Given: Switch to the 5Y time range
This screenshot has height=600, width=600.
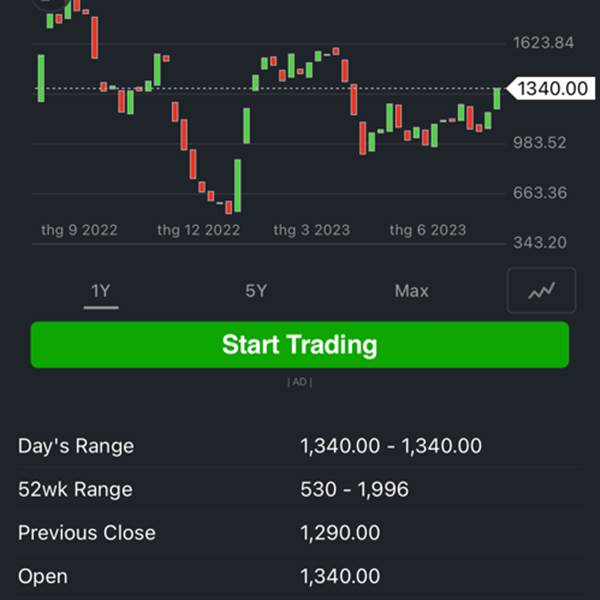Looking at the screenshot, I should point(256,291).
